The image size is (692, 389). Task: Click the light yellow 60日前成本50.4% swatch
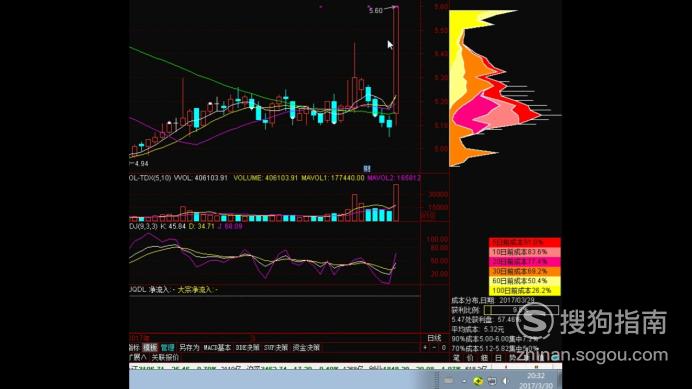525,281
